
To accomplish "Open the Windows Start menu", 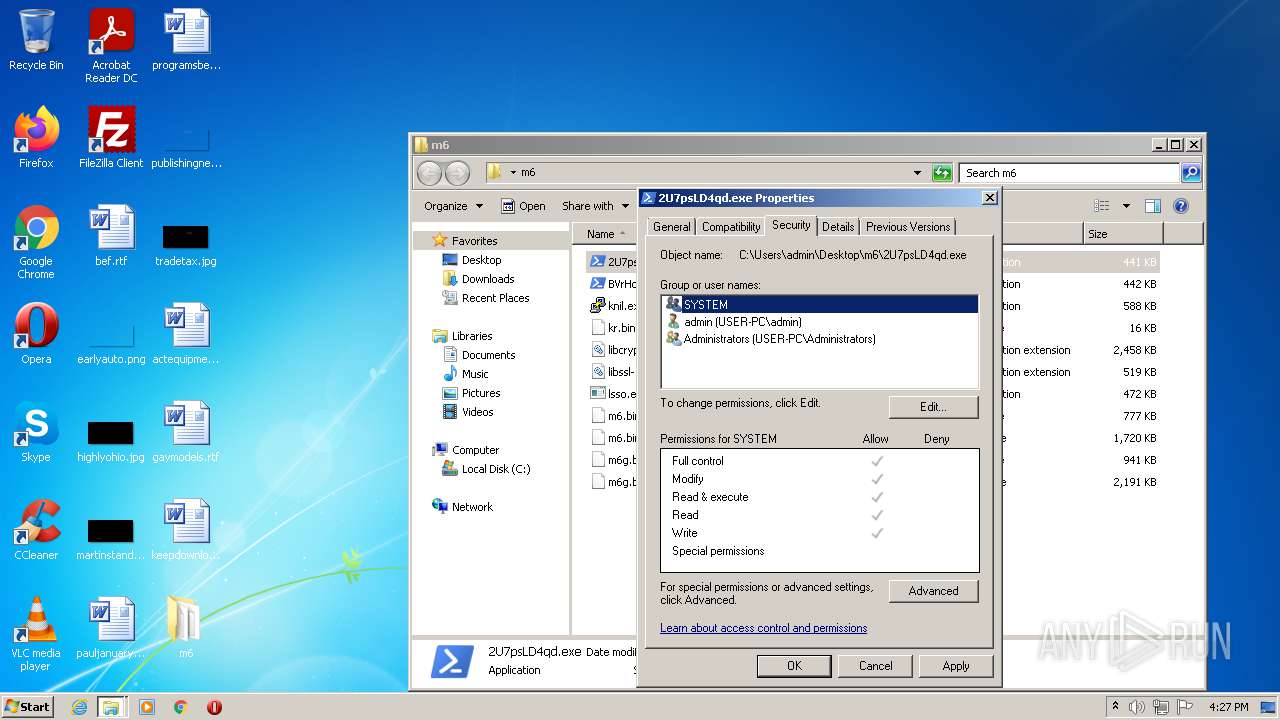I will tap(27, 707).
